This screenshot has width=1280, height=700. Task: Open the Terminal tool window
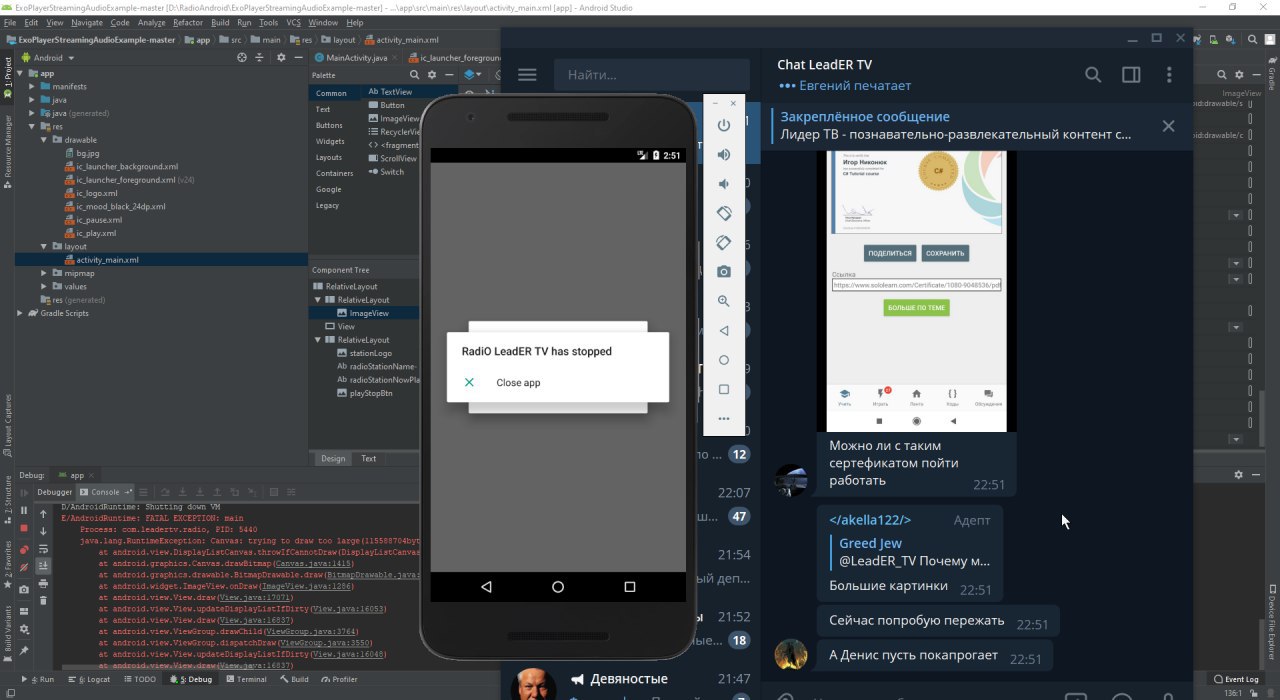[246, 679]
